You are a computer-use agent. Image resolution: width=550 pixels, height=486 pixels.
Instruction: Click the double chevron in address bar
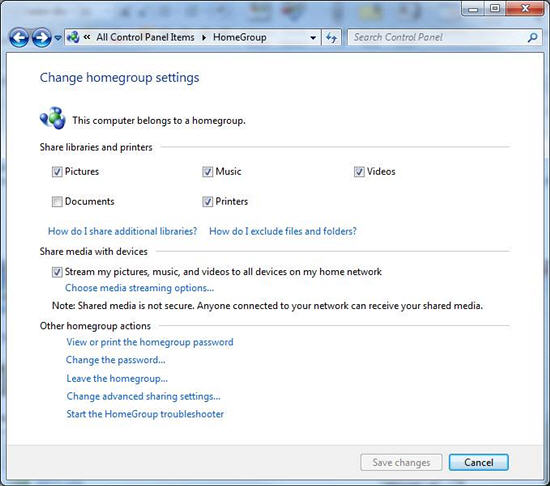pyautogui.click(x=87, y=37)
